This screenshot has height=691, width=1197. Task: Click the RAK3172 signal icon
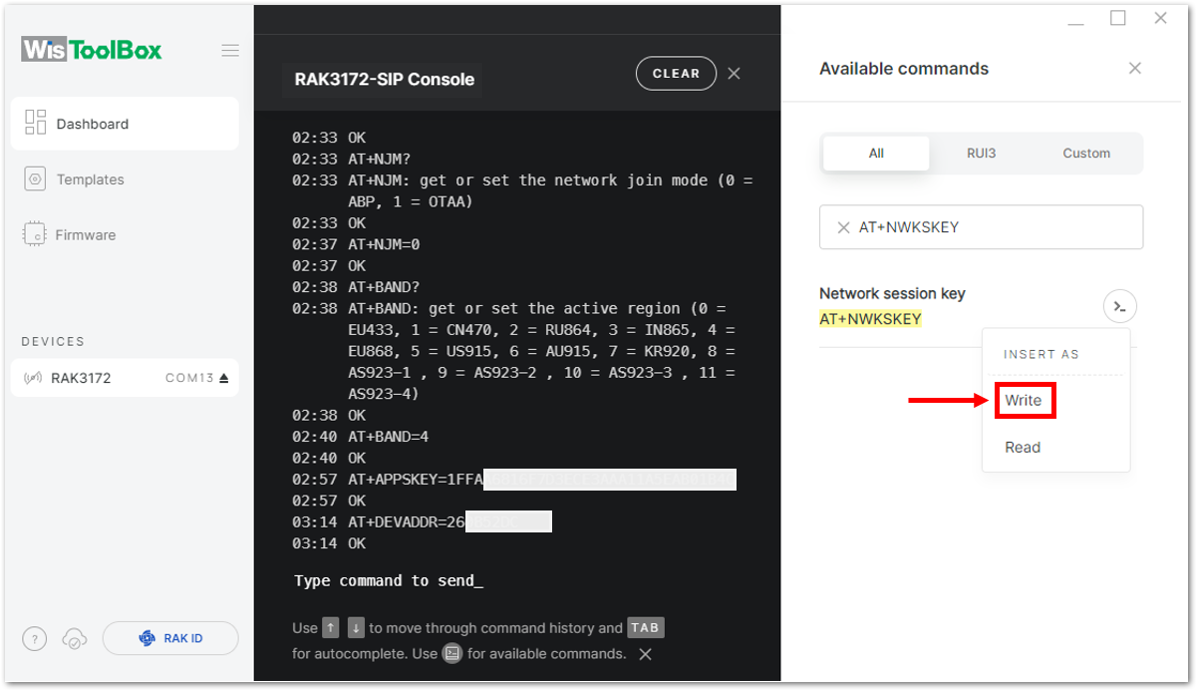click(x=33, y=378)
